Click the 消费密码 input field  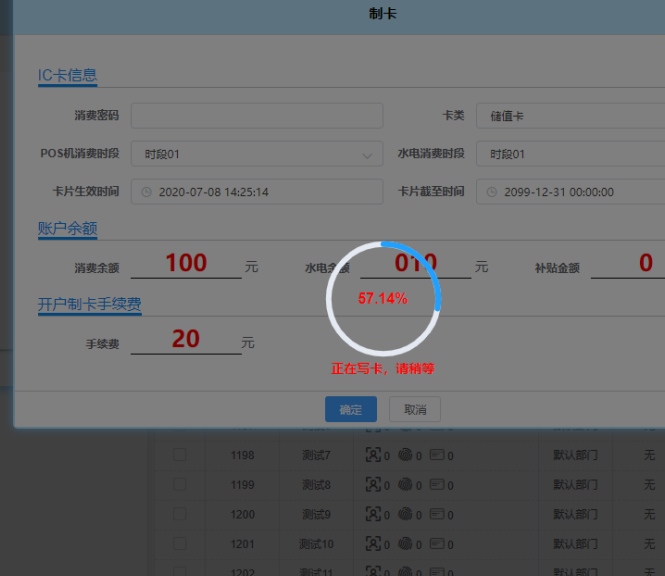click(x=256, y=116)
